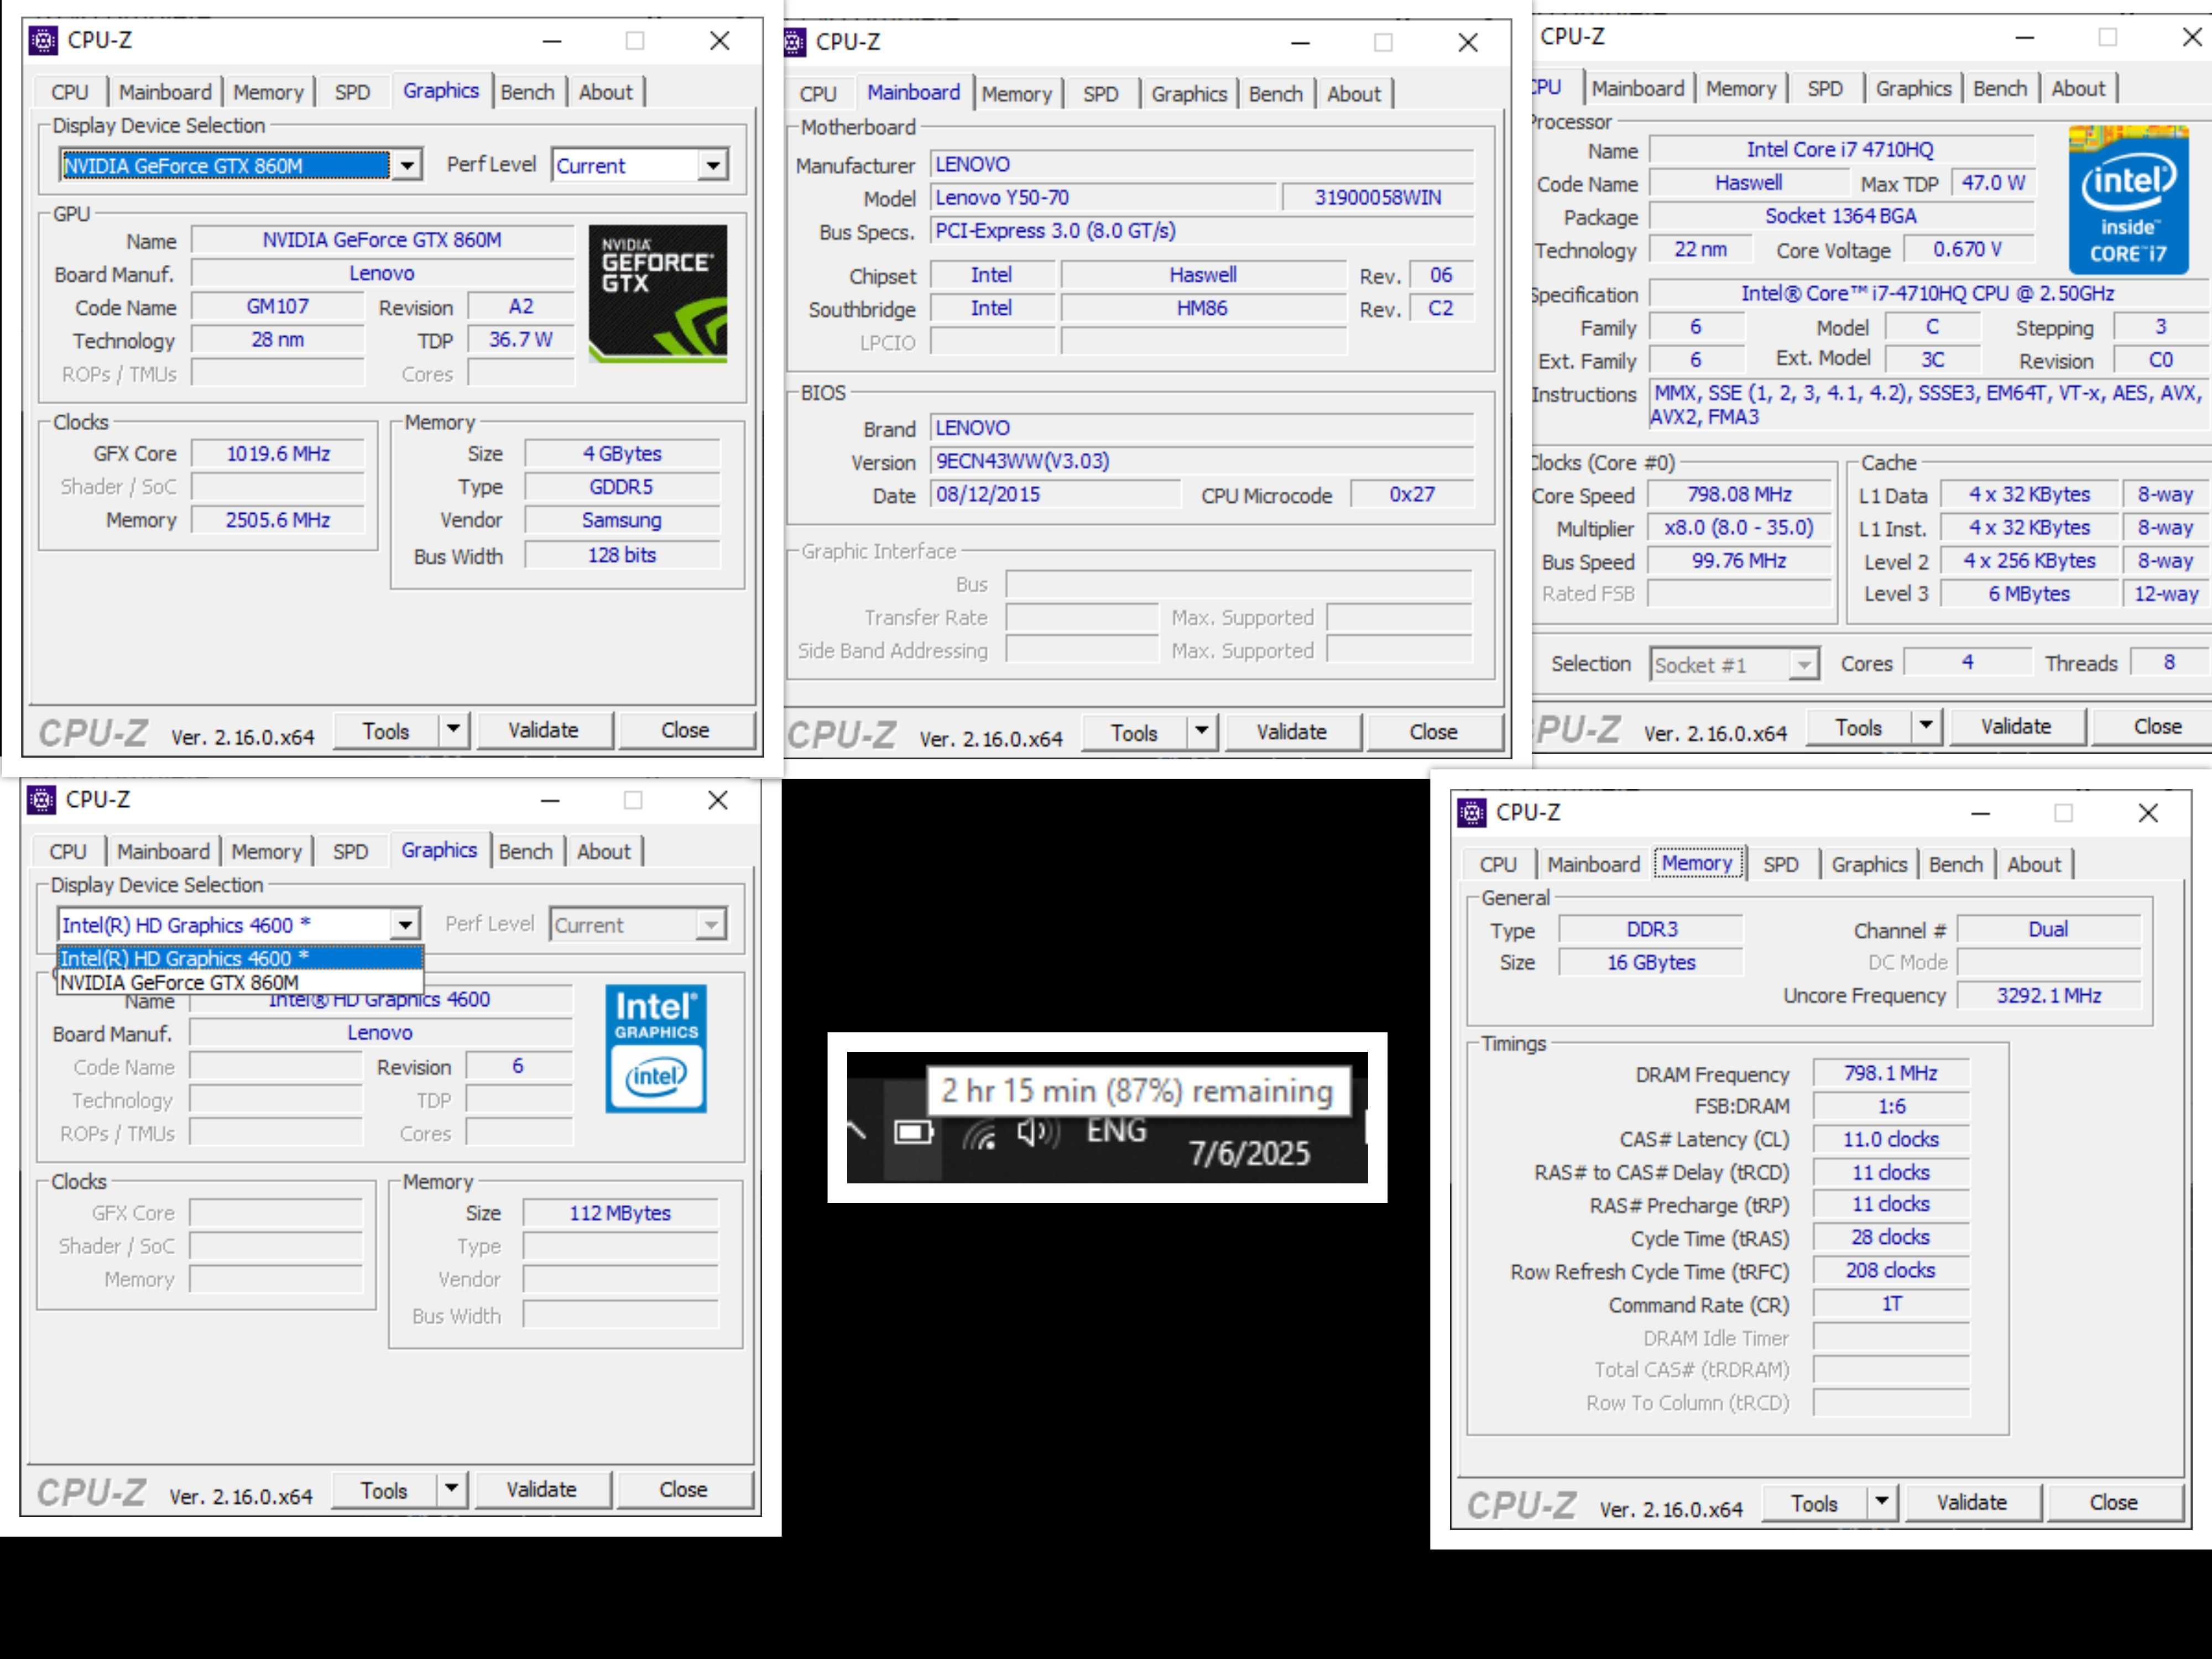Switch to Mainboard tab in Intel graphics window
This screenshot has height=1659, width=2212.
(163, 851)
